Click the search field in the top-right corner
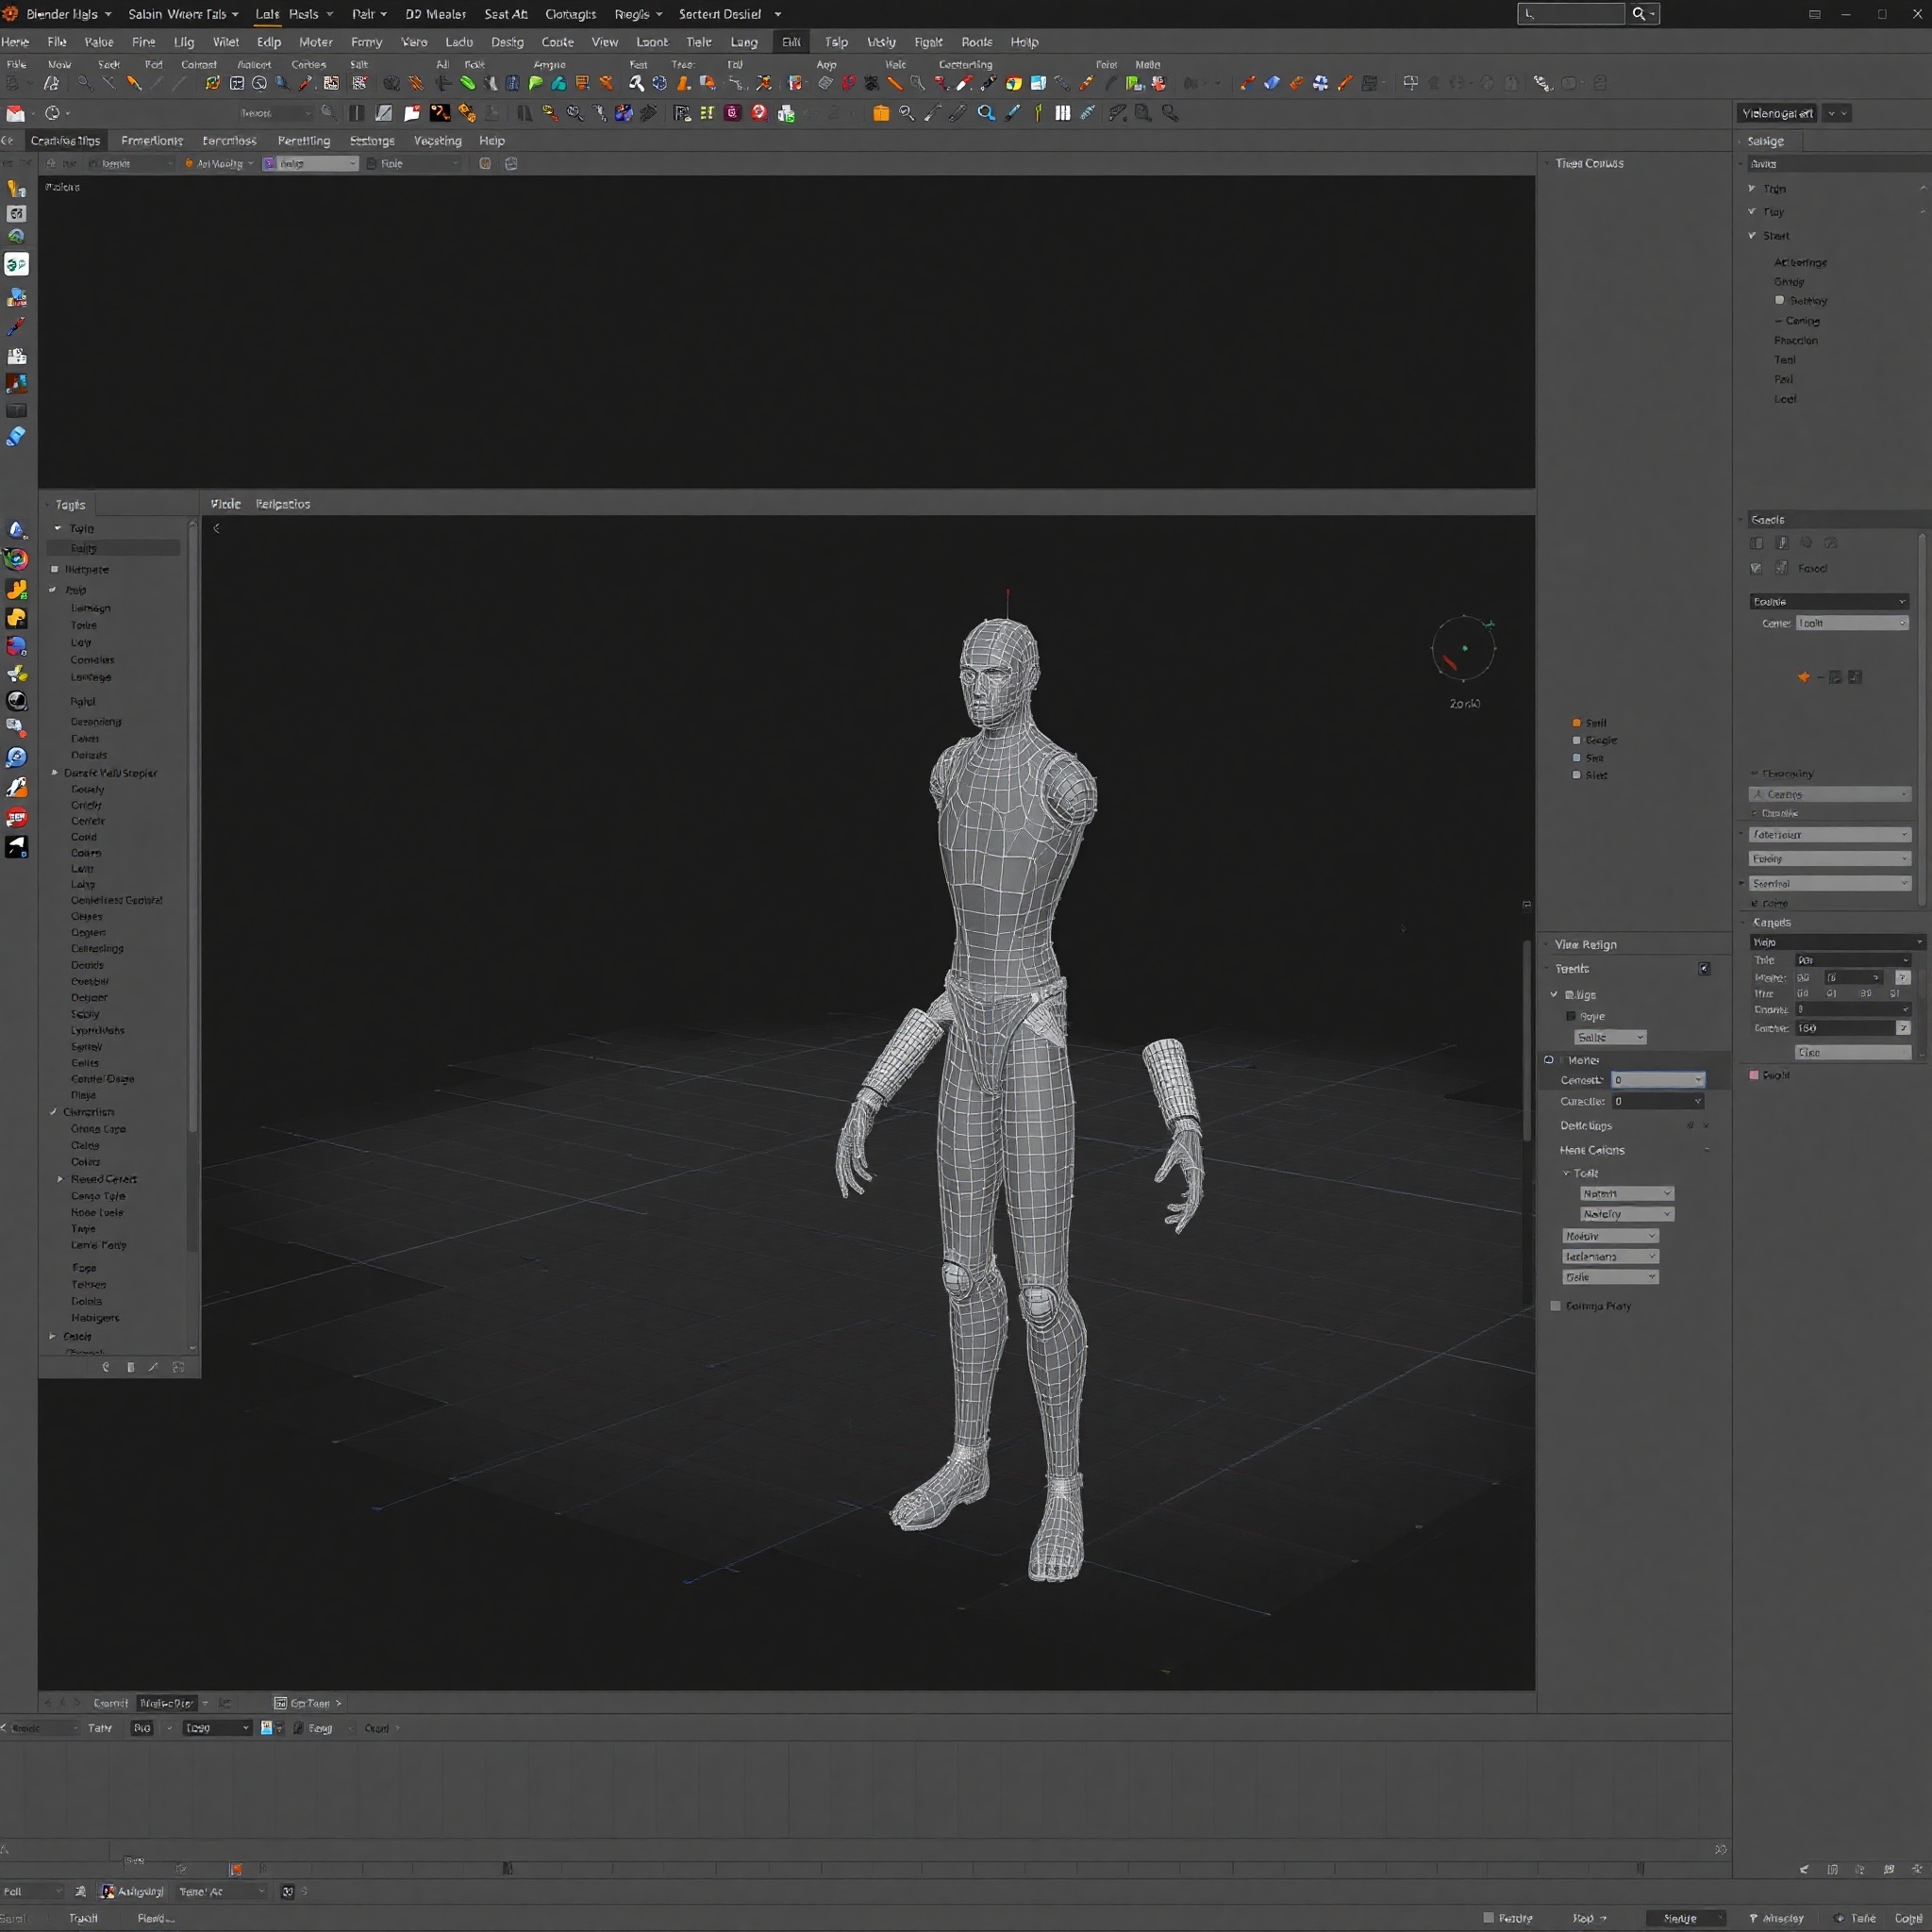The width and height of the screenshot is (1932, 1932). pyautogui.click(x=1570, y=14)
